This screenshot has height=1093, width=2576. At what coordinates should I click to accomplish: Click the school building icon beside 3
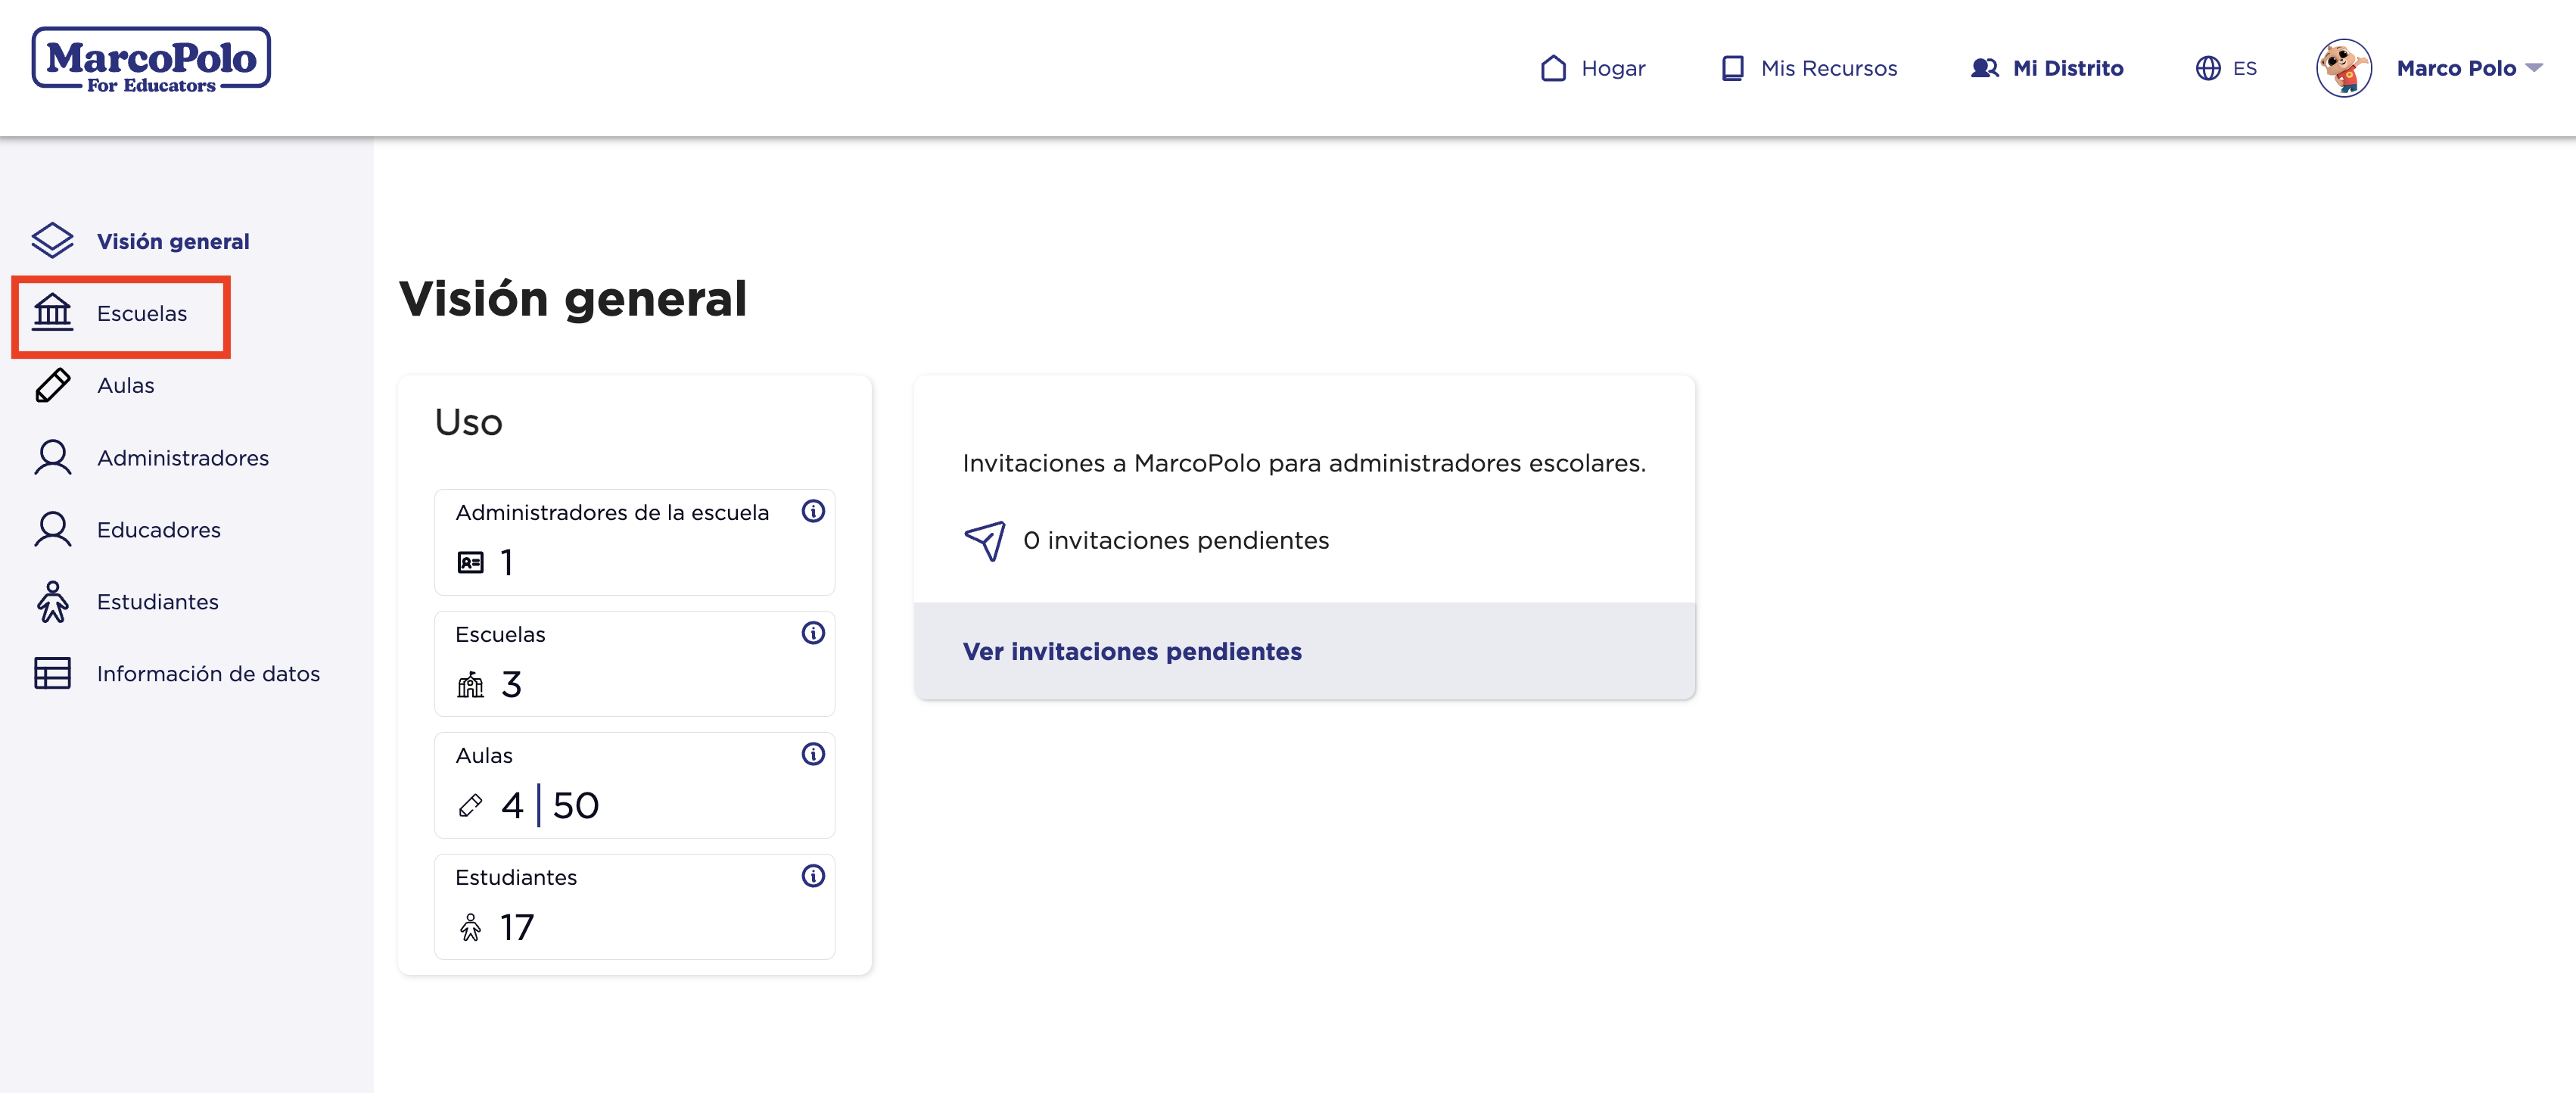(x=470, y=685)
